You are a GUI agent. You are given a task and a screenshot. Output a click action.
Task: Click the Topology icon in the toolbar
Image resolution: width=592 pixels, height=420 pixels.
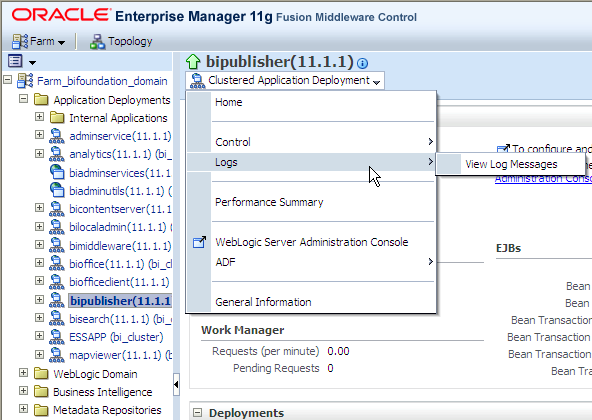[x=97, y=42]
